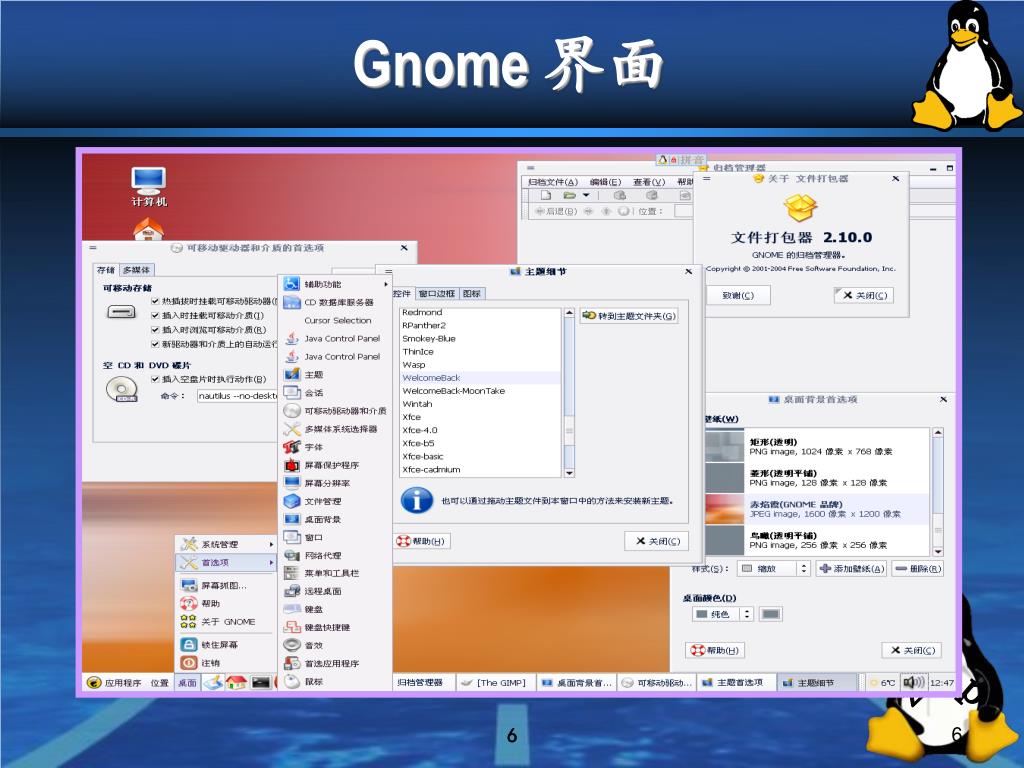
Task: Click the 致谢(C) button
Action: click(x=738, y=295)
